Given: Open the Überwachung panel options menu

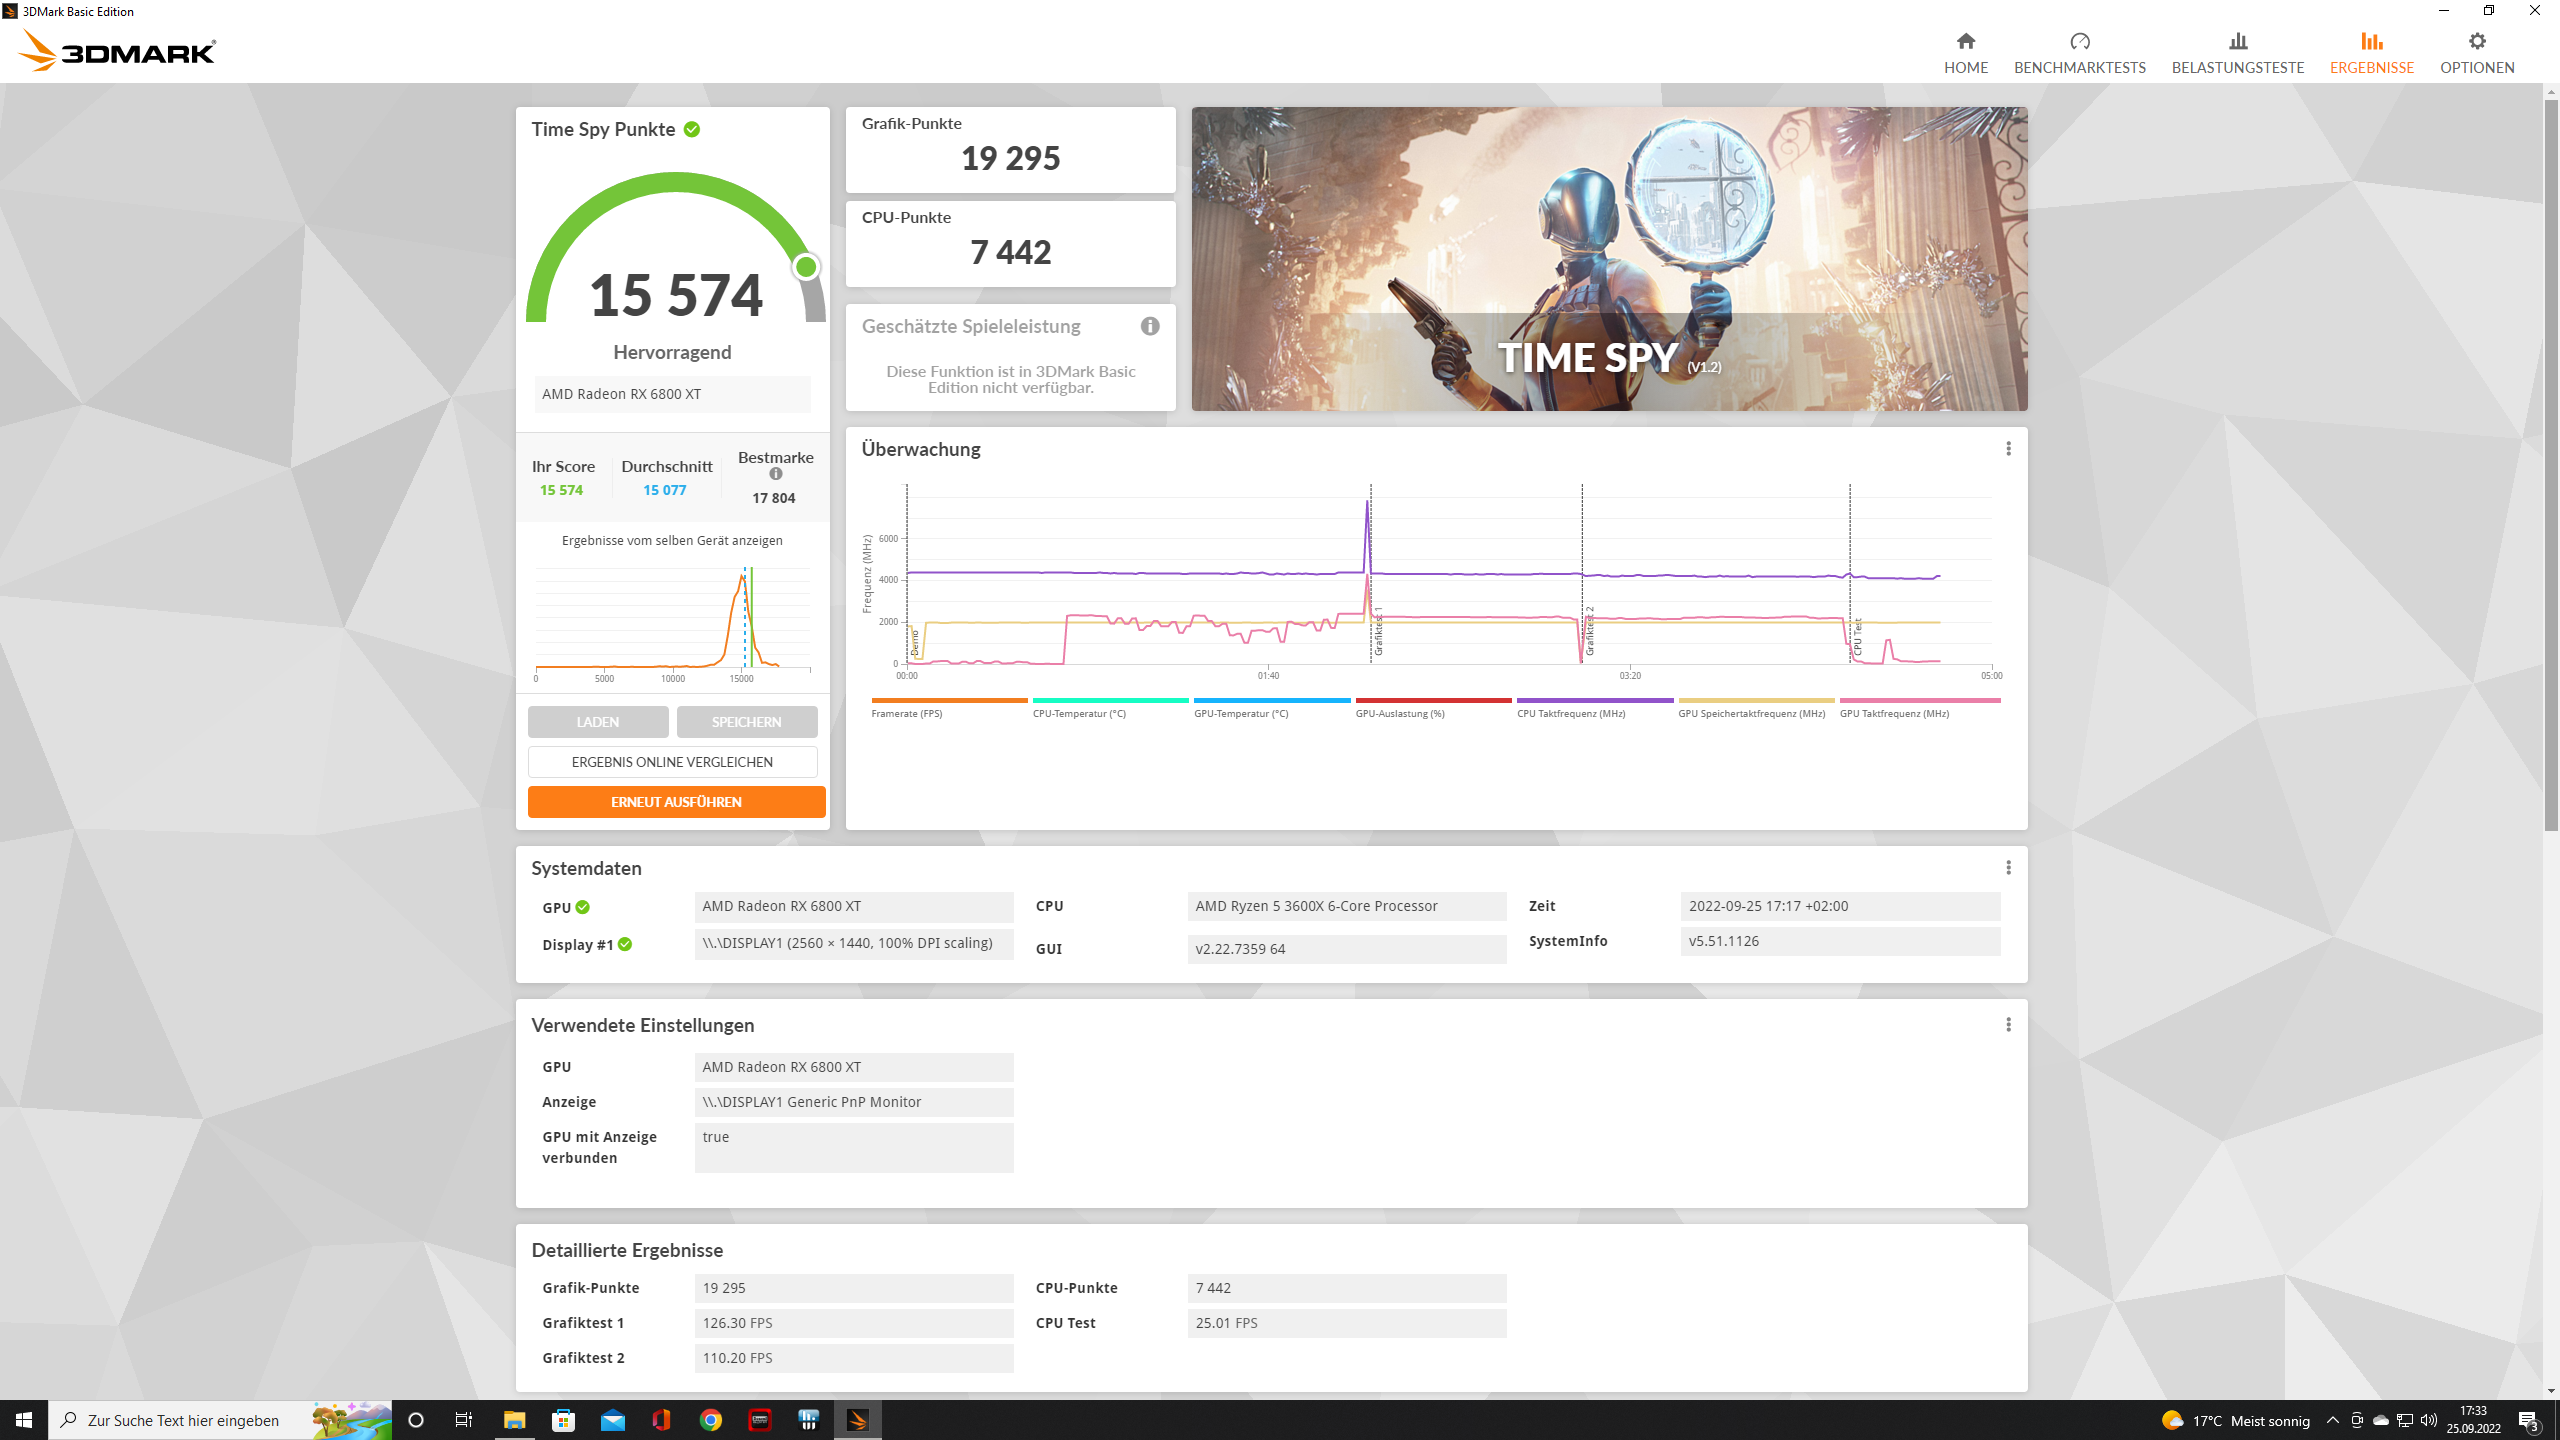Looking at the screenshot, I should [2008, 449].
